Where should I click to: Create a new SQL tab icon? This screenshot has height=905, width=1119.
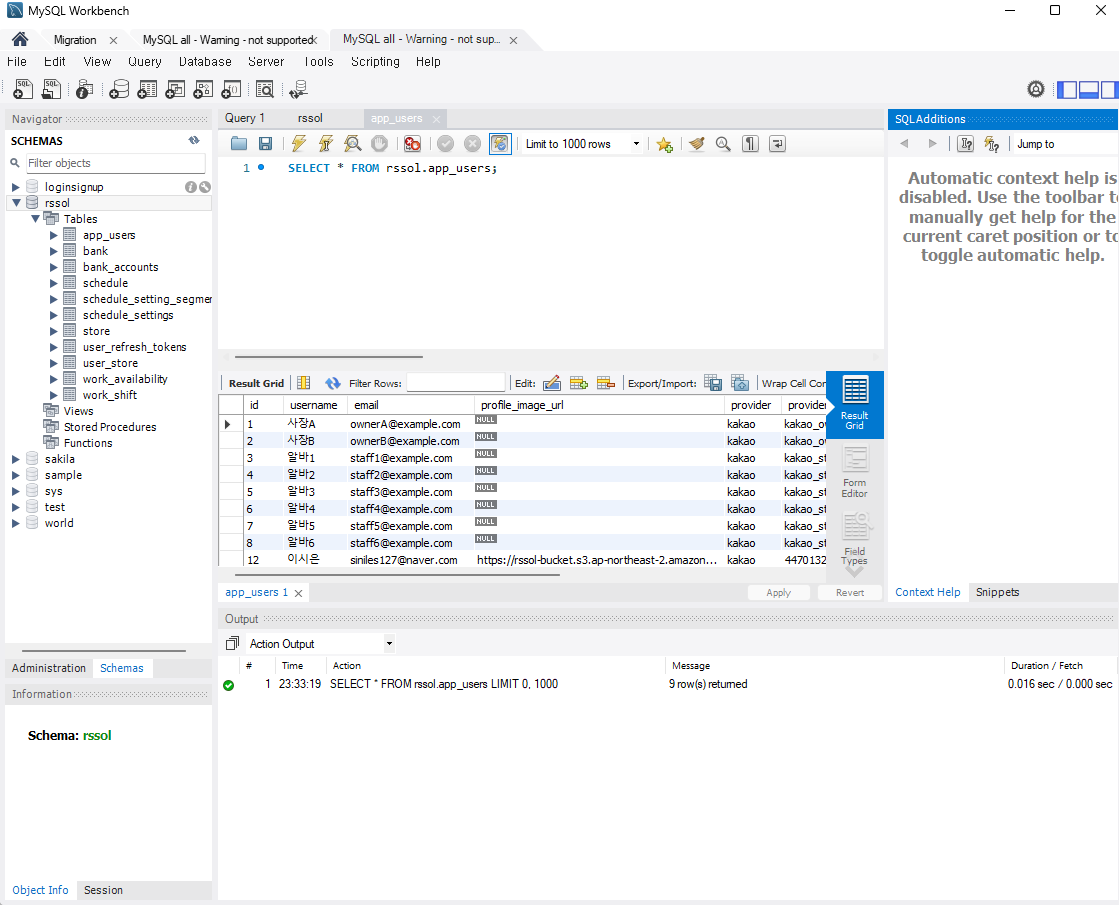(x=23, y=89)
